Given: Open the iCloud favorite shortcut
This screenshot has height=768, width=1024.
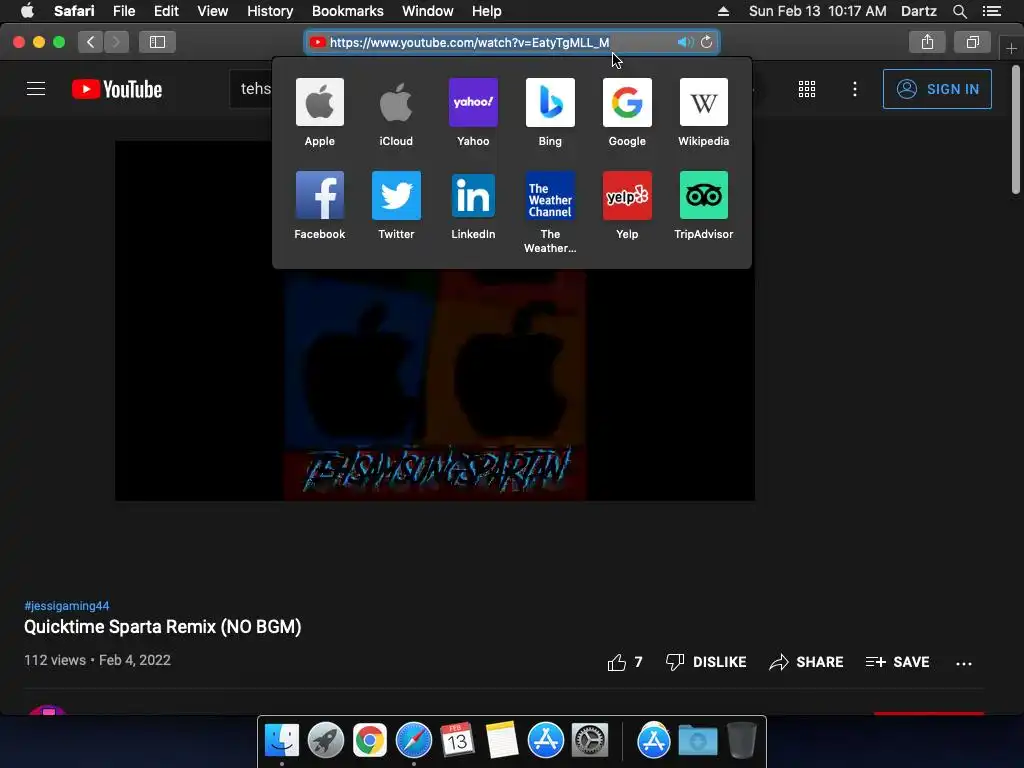Looking at the screenshot, I should pos(396,112).
